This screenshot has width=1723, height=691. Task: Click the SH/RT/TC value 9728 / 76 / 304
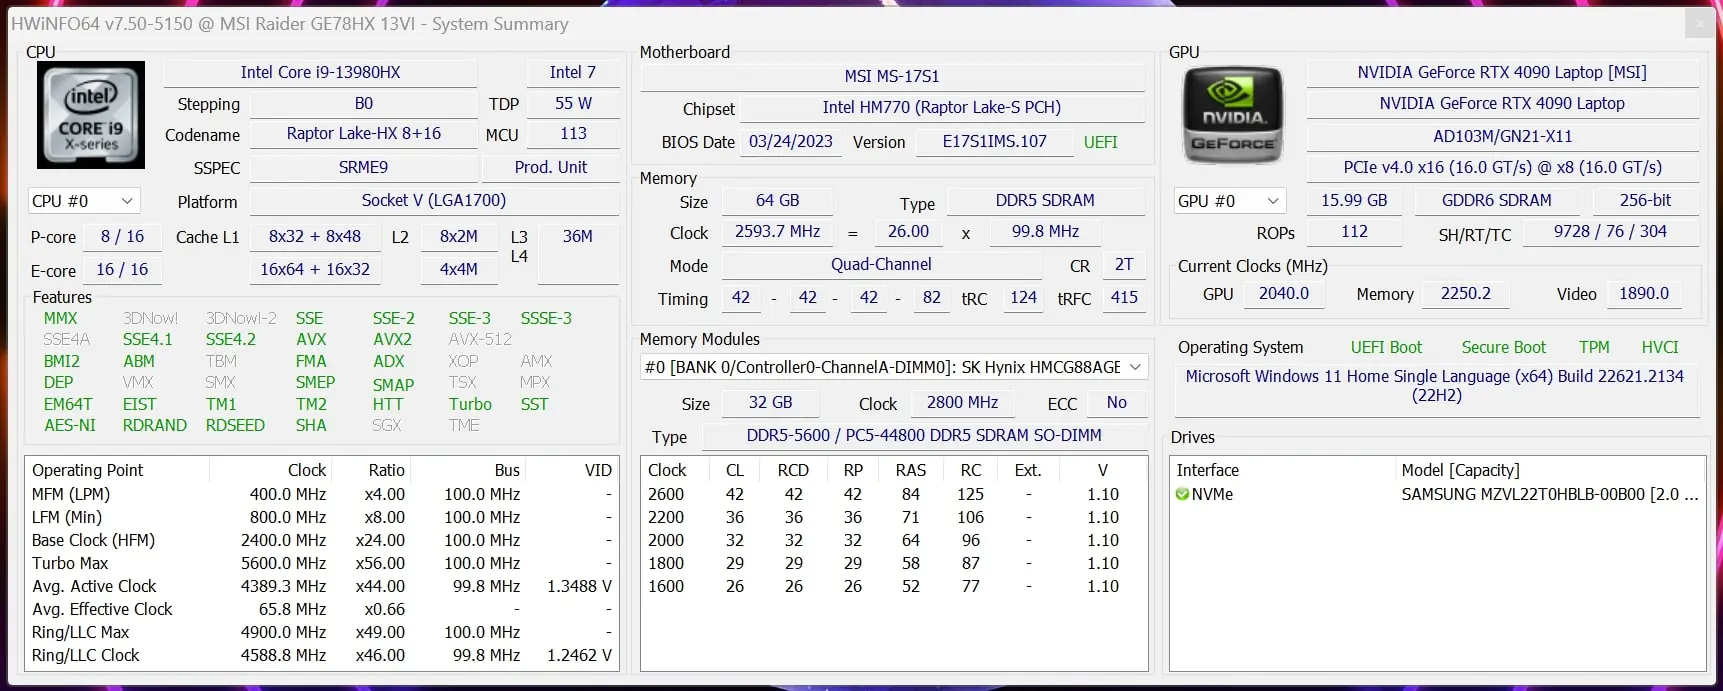1610,231
